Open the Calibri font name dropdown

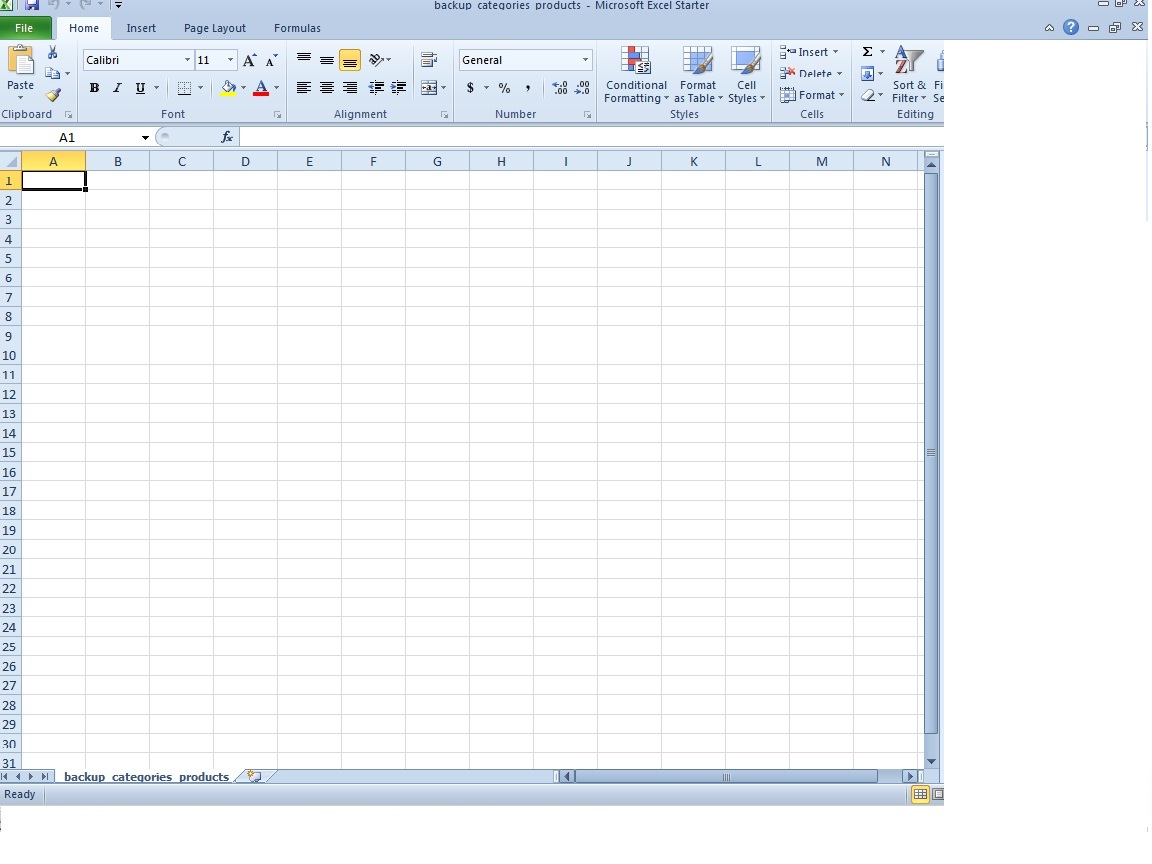187,60
